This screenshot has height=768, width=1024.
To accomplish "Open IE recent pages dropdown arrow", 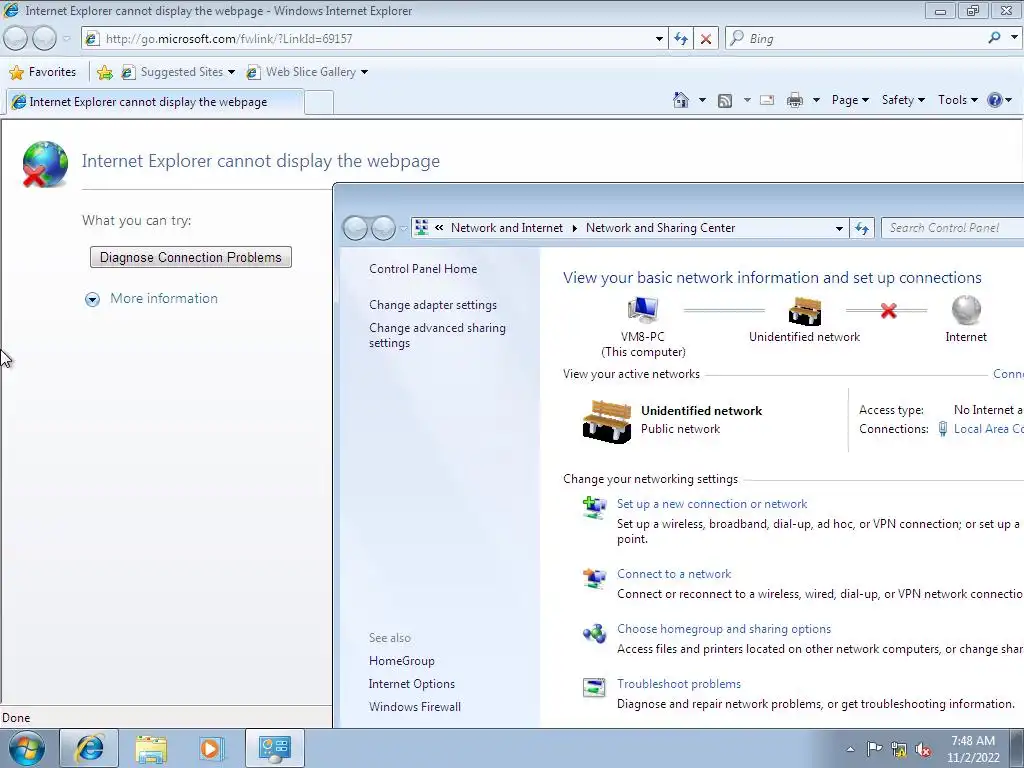I will tap(66, 38).
